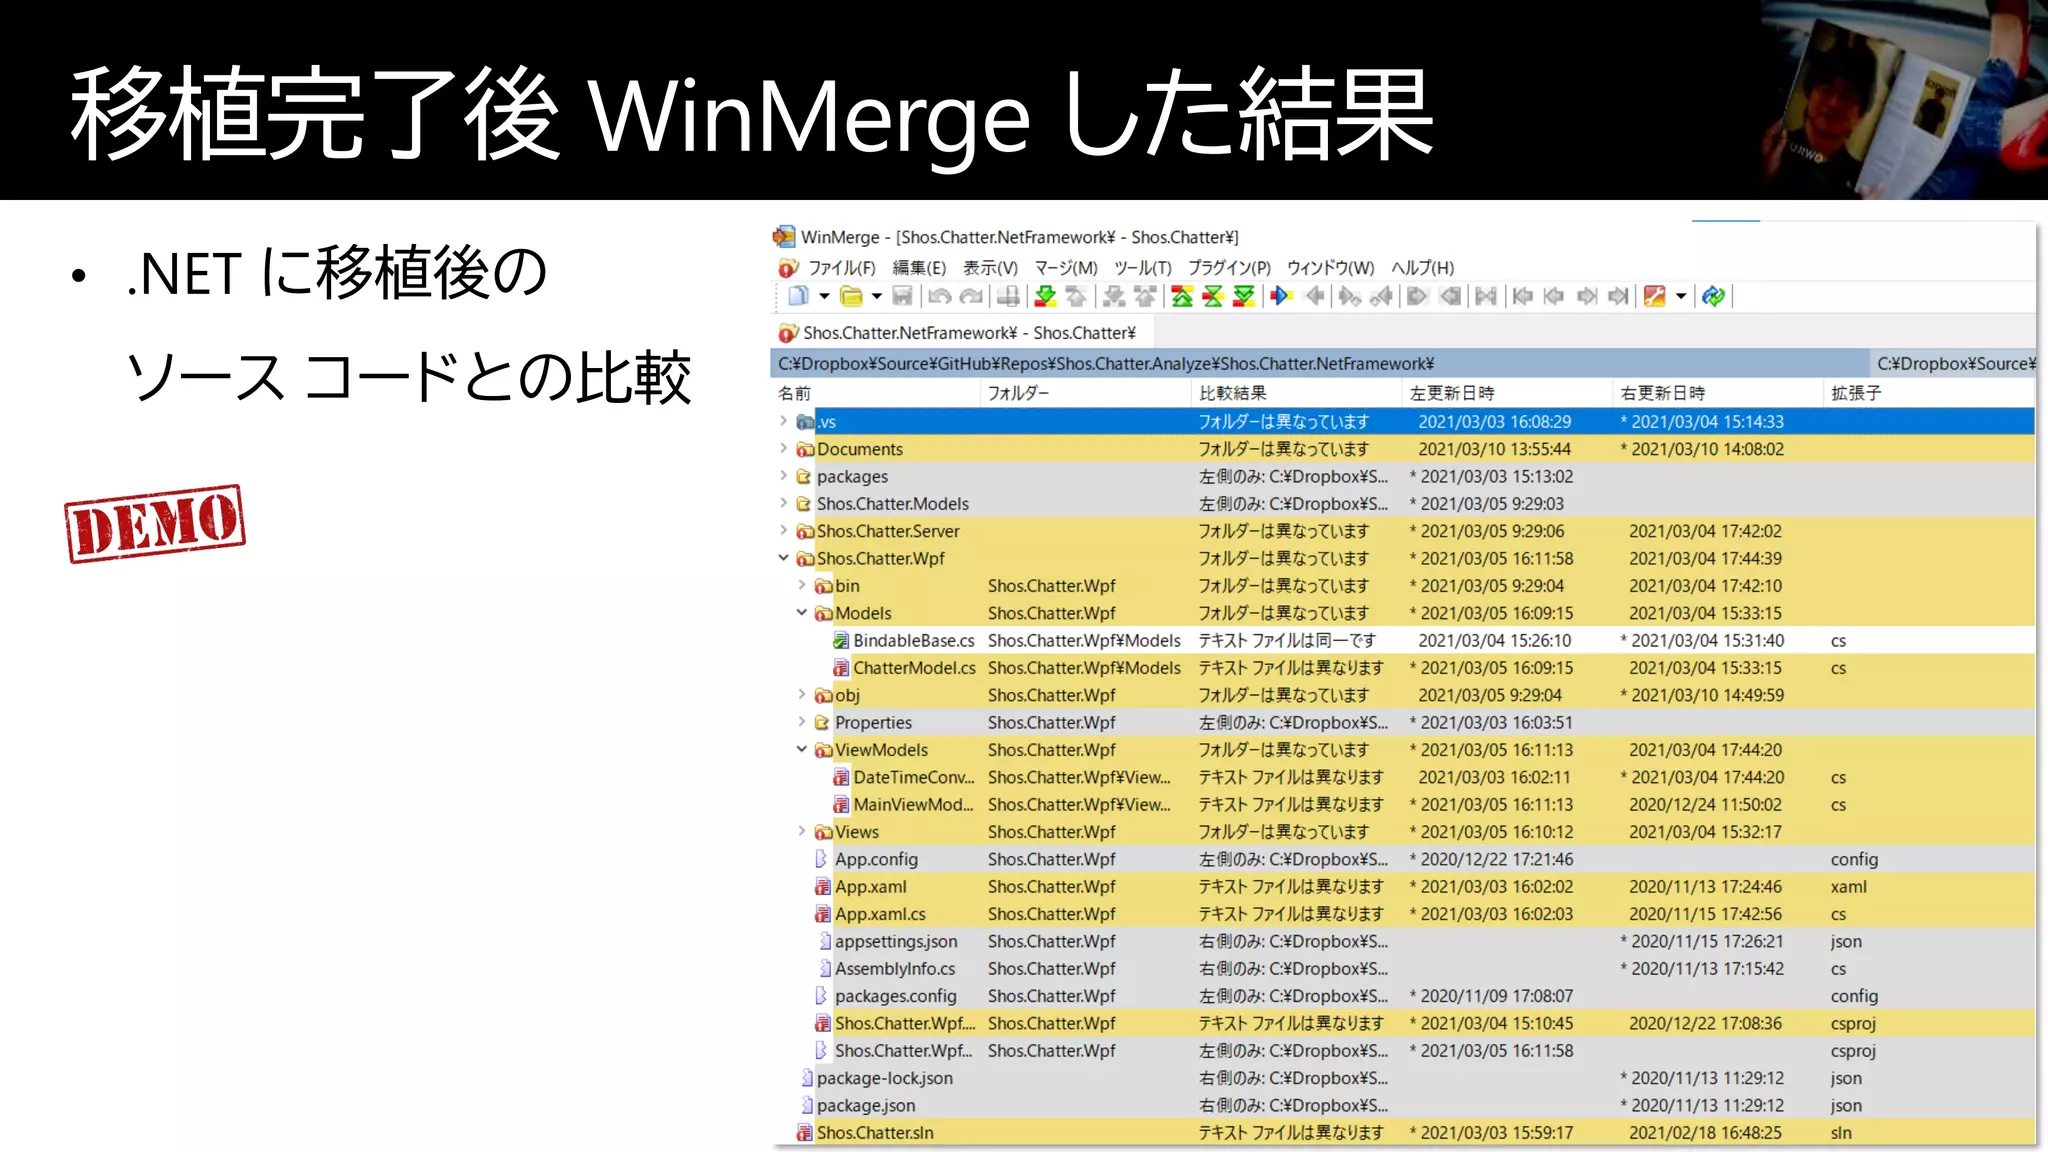Sort by the 名前 column header

(x=875, y=393)
